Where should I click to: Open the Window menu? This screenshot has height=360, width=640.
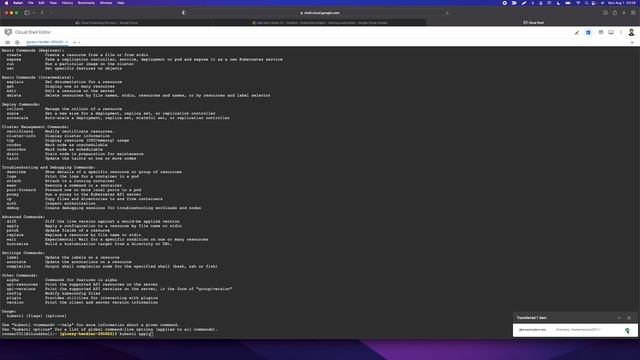[106, 3]
